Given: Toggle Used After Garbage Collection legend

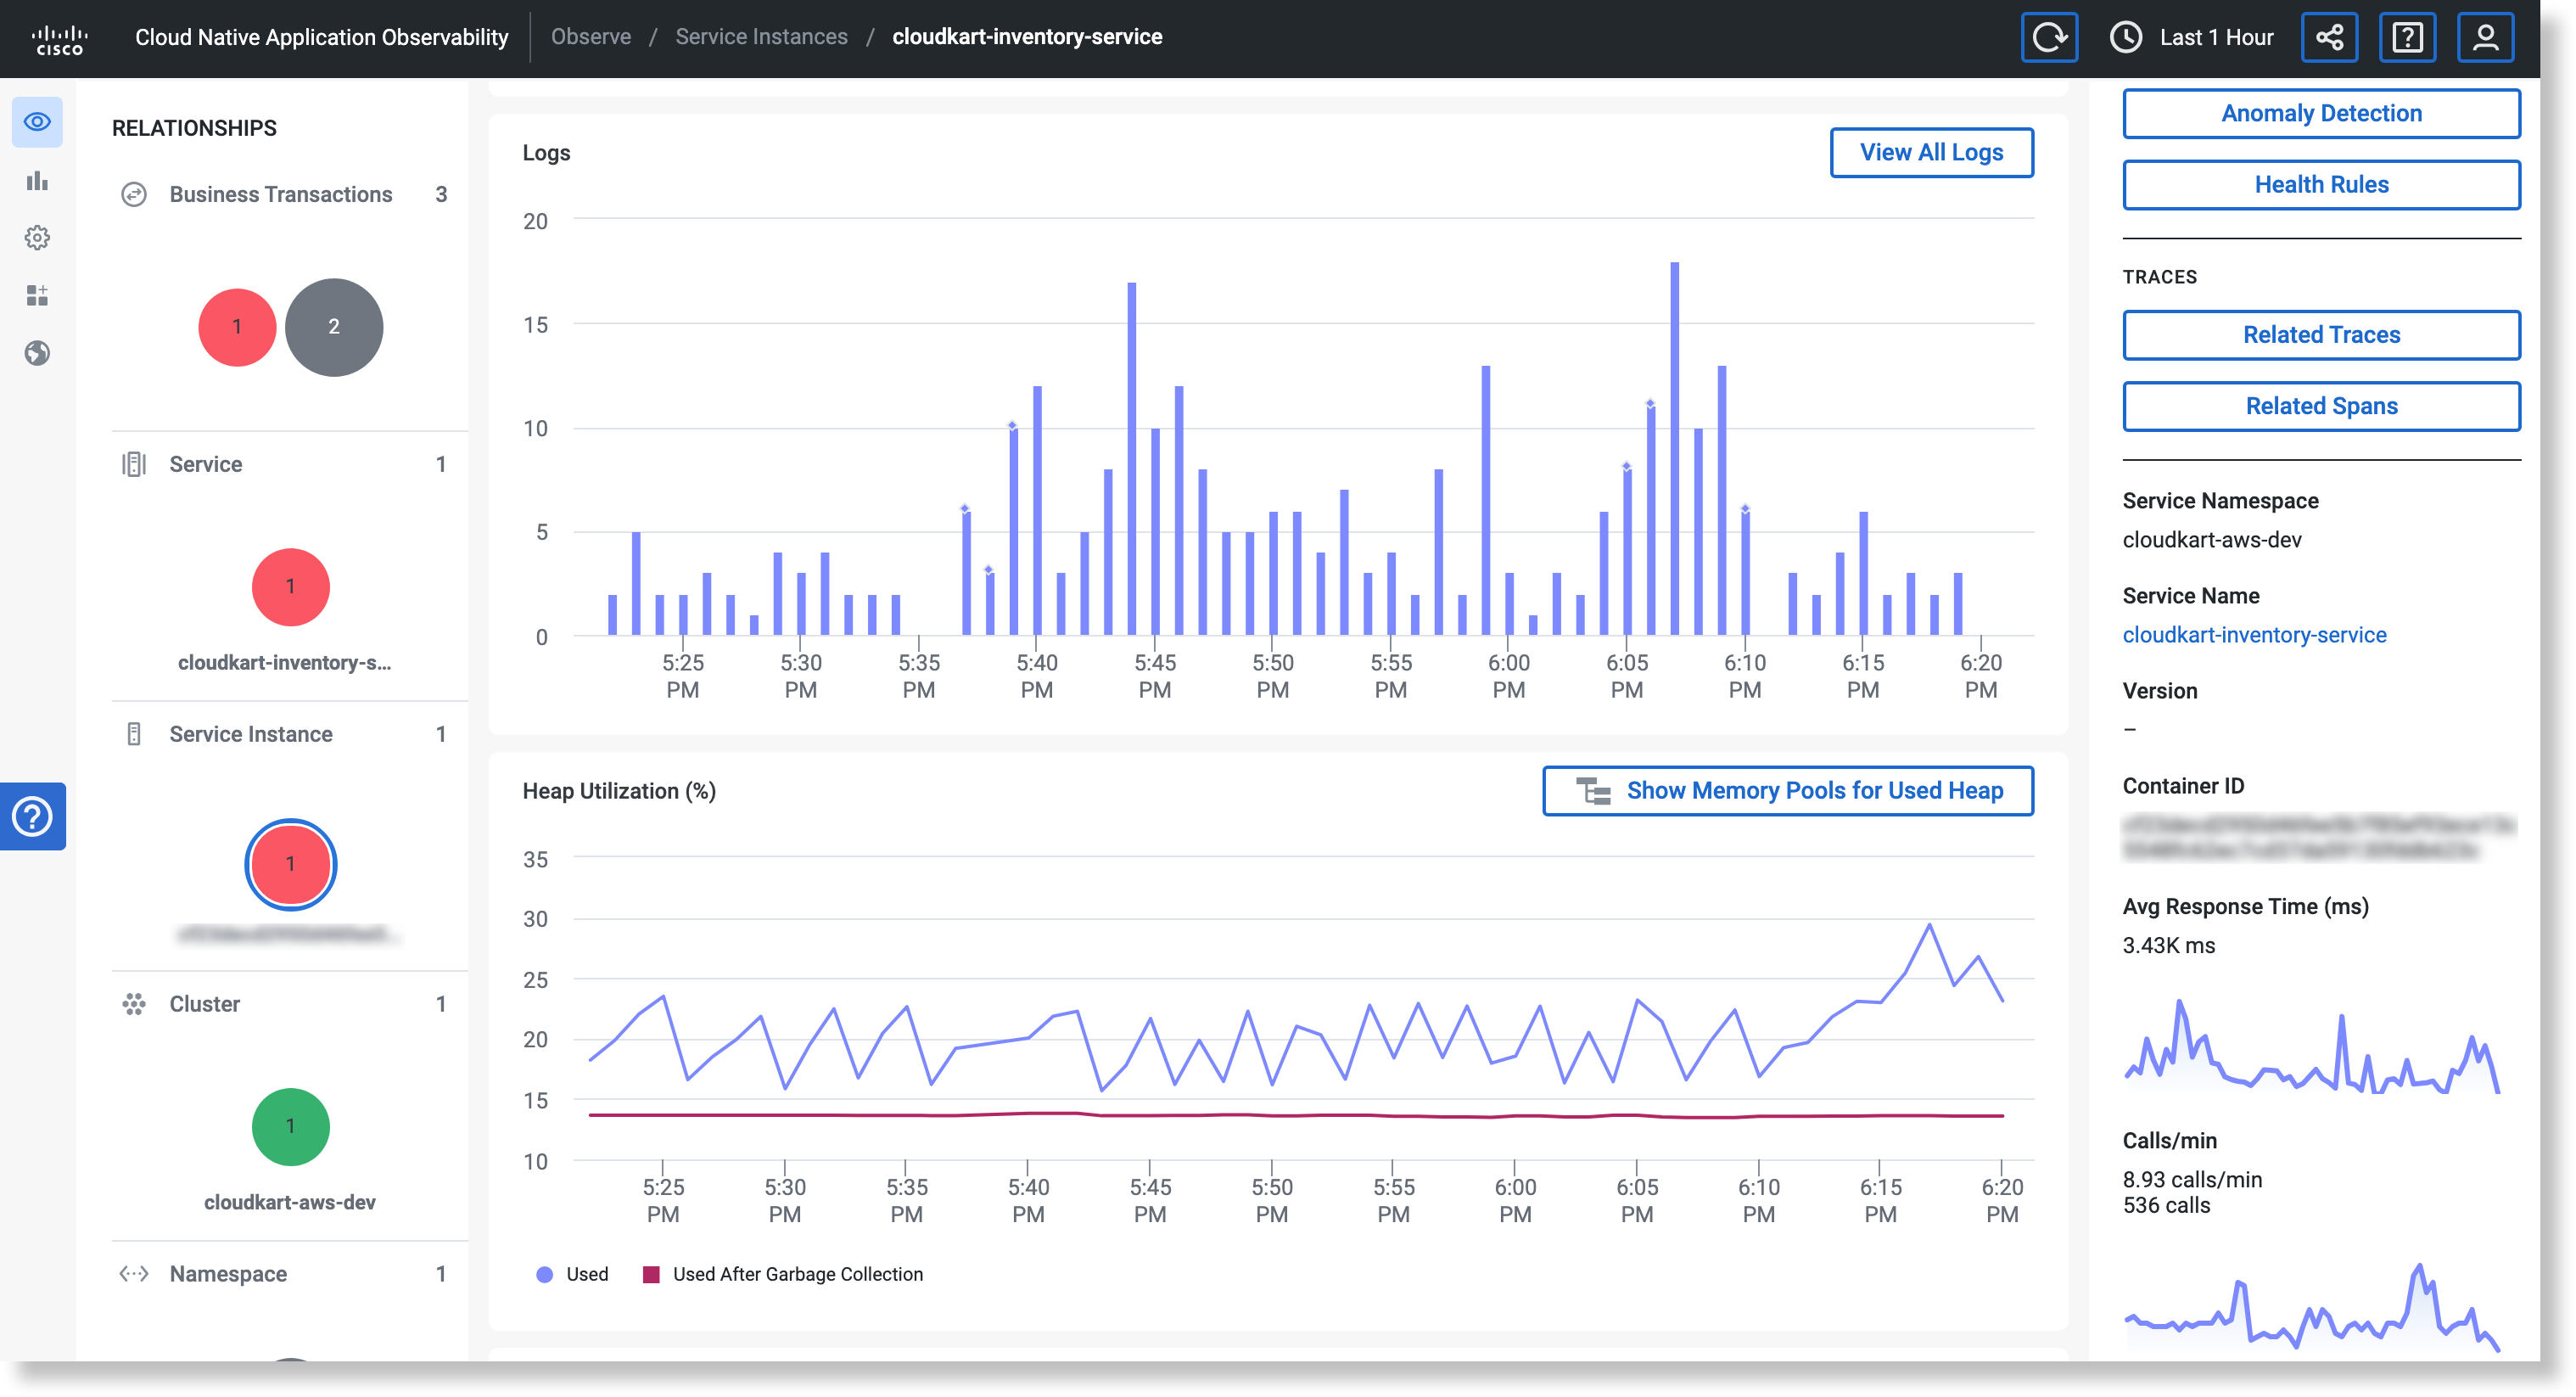Looking at the screenshot, I should click(x=783, y=1274).
